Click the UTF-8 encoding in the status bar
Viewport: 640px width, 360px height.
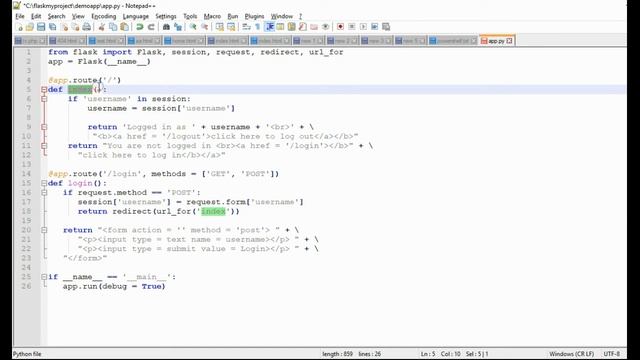point(612,354)
